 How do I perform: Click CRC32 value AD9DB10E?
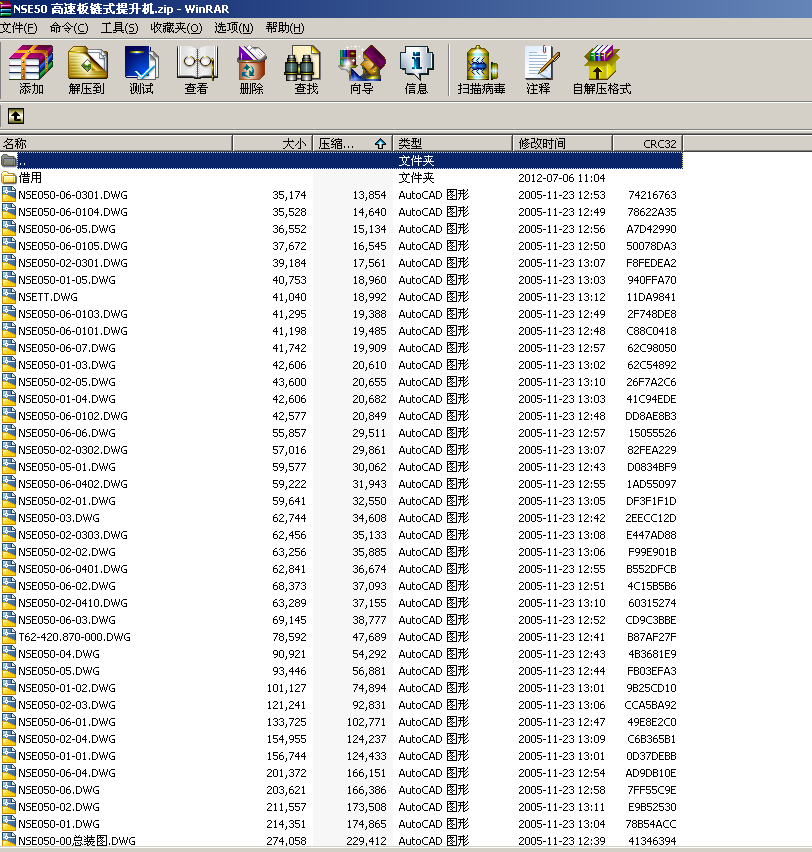click(651, 773)
